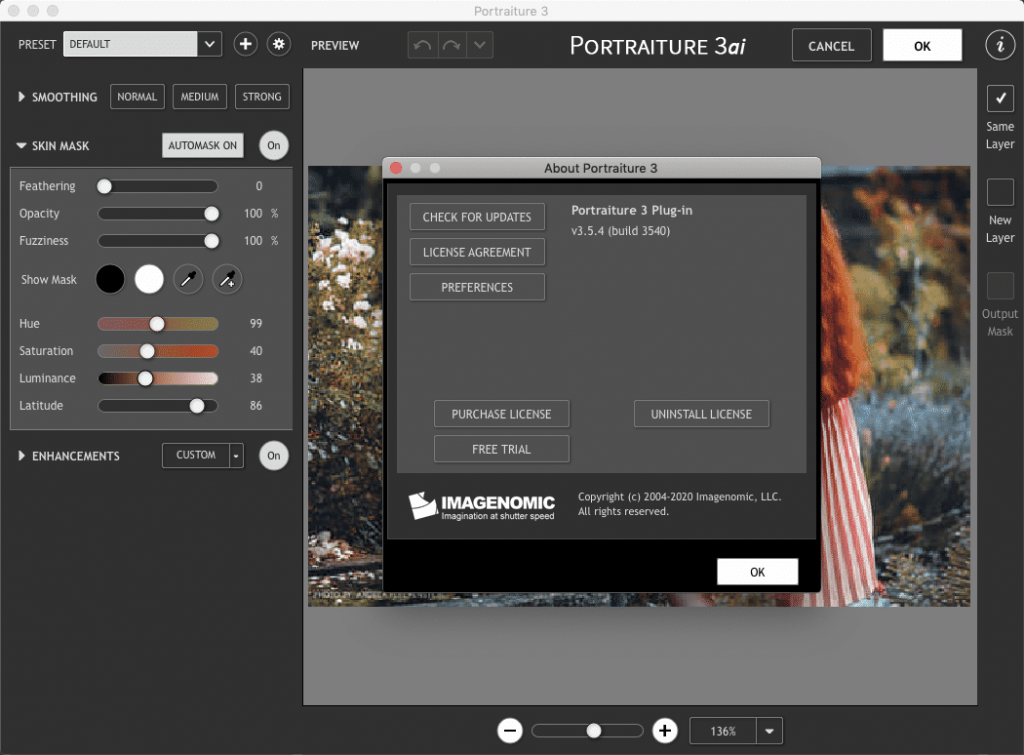Undo last change arrow

click(x=423, y=45)
